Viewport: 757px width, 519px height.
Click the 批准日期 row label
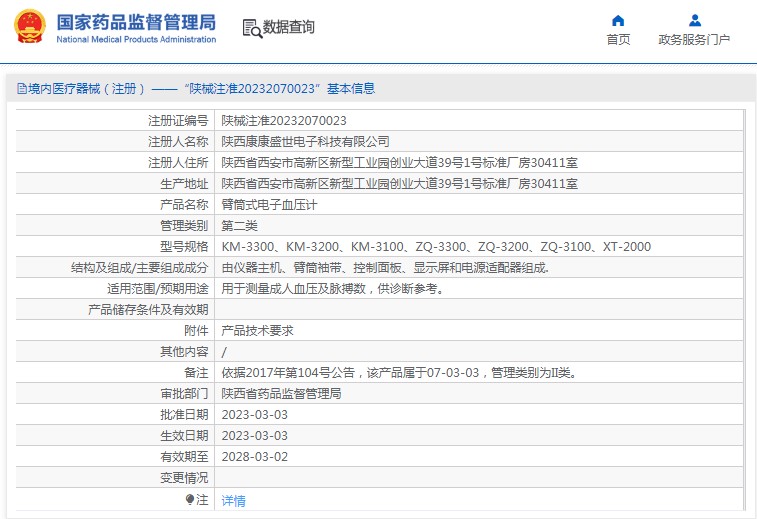click(184, 415)
